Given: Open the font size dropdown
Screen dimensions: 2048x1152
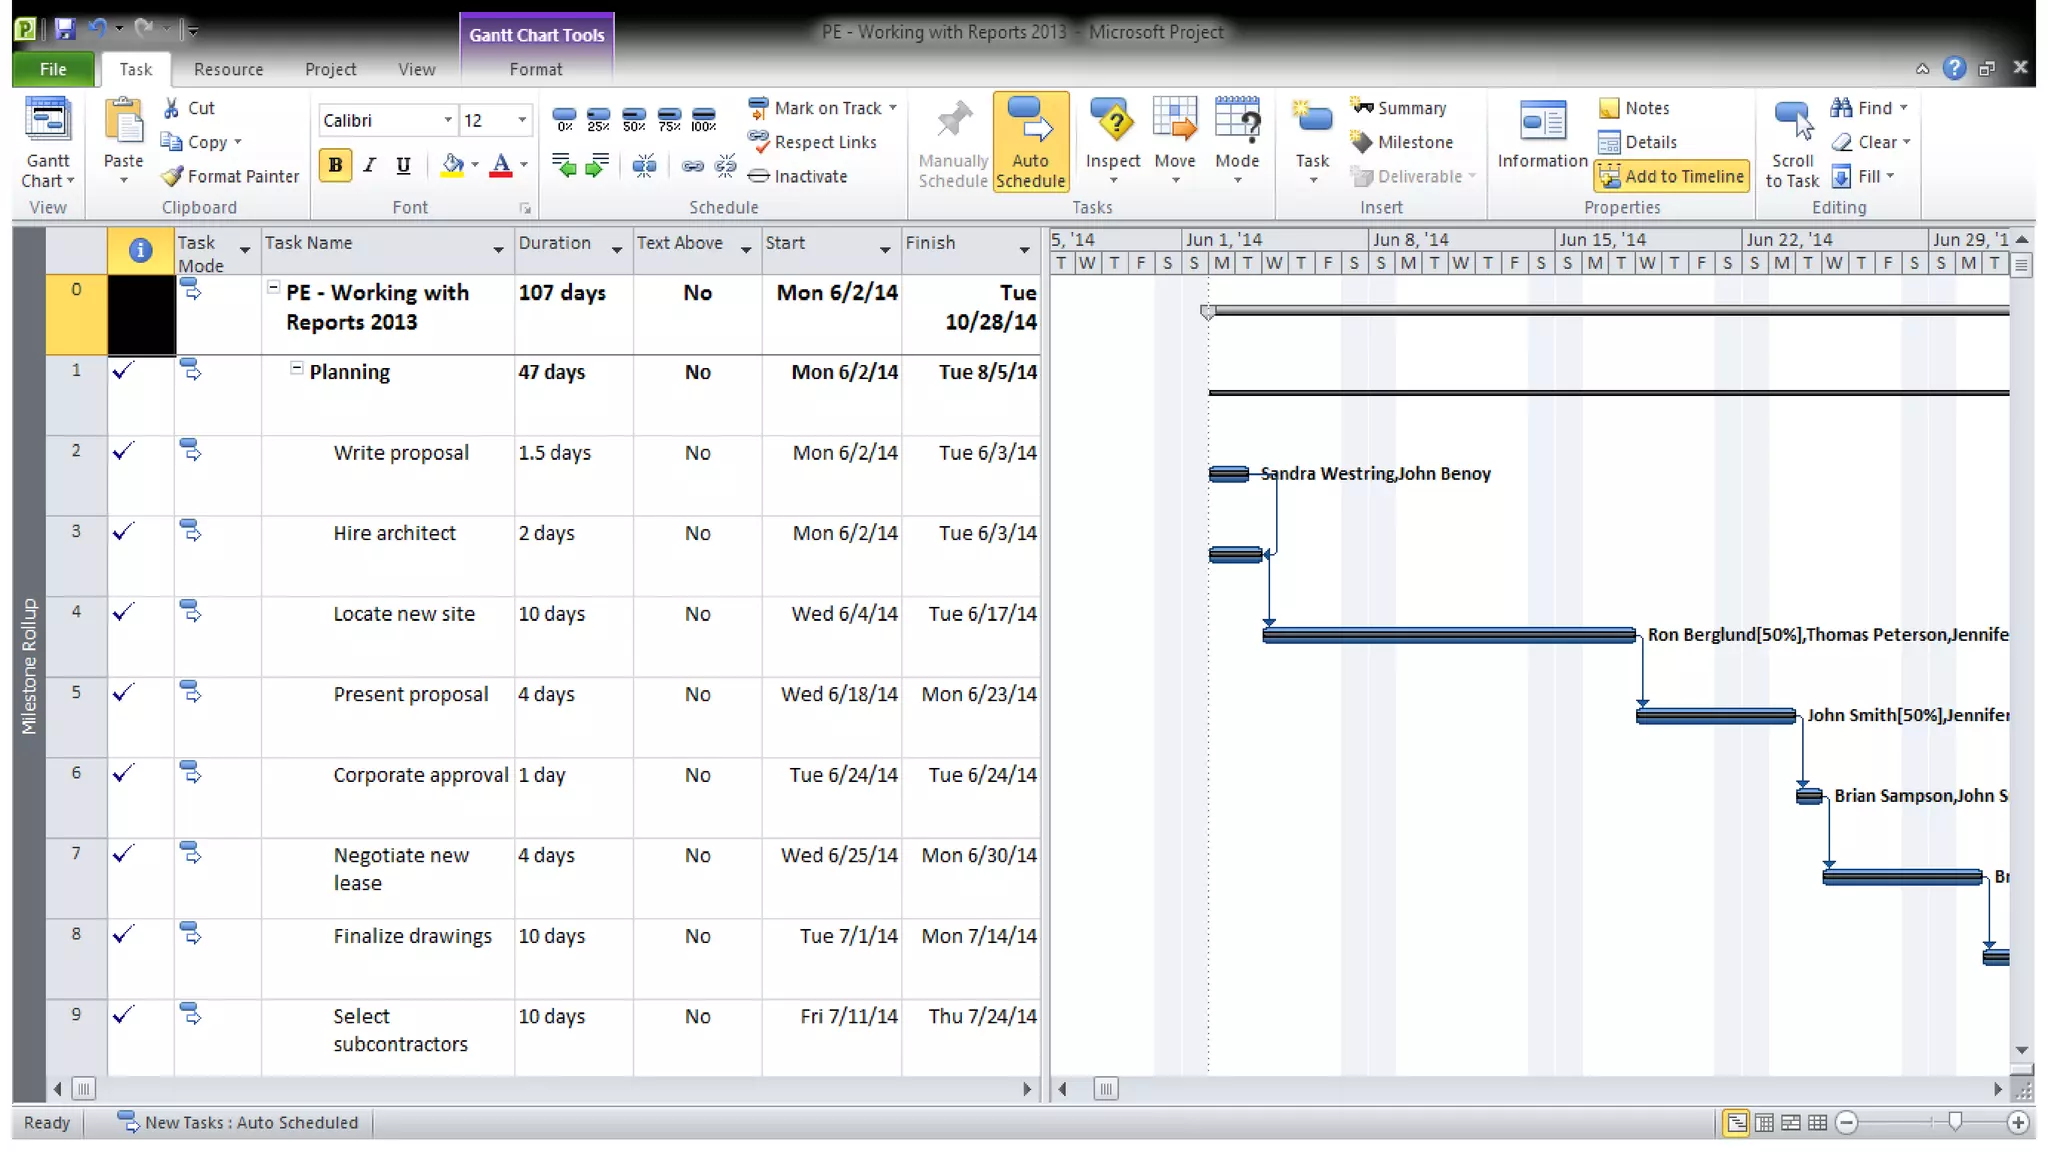Looking at the screenshot, I should (521, 120).
